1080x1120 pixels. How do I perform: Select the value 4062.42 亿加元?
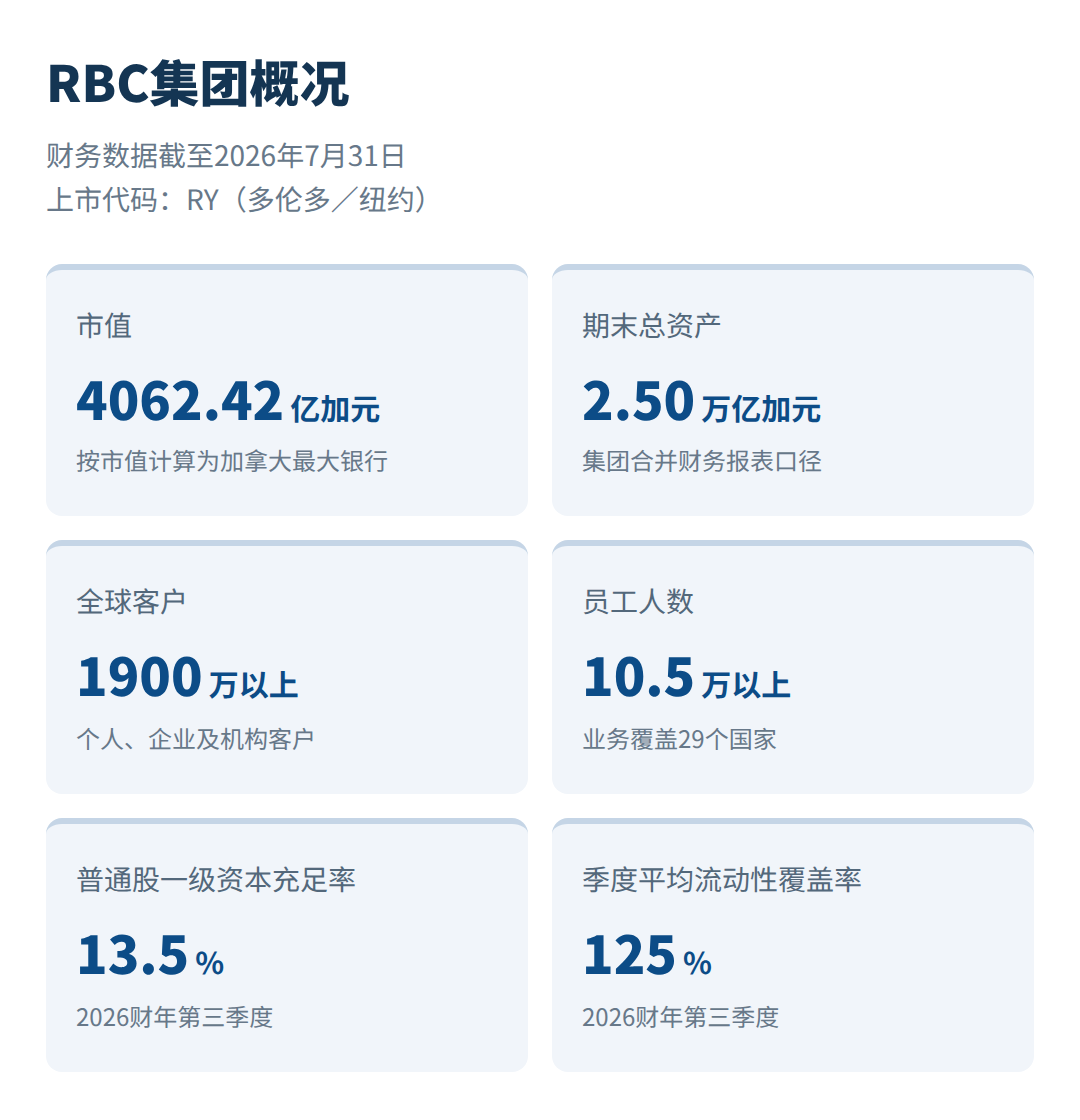pos(229,401)
